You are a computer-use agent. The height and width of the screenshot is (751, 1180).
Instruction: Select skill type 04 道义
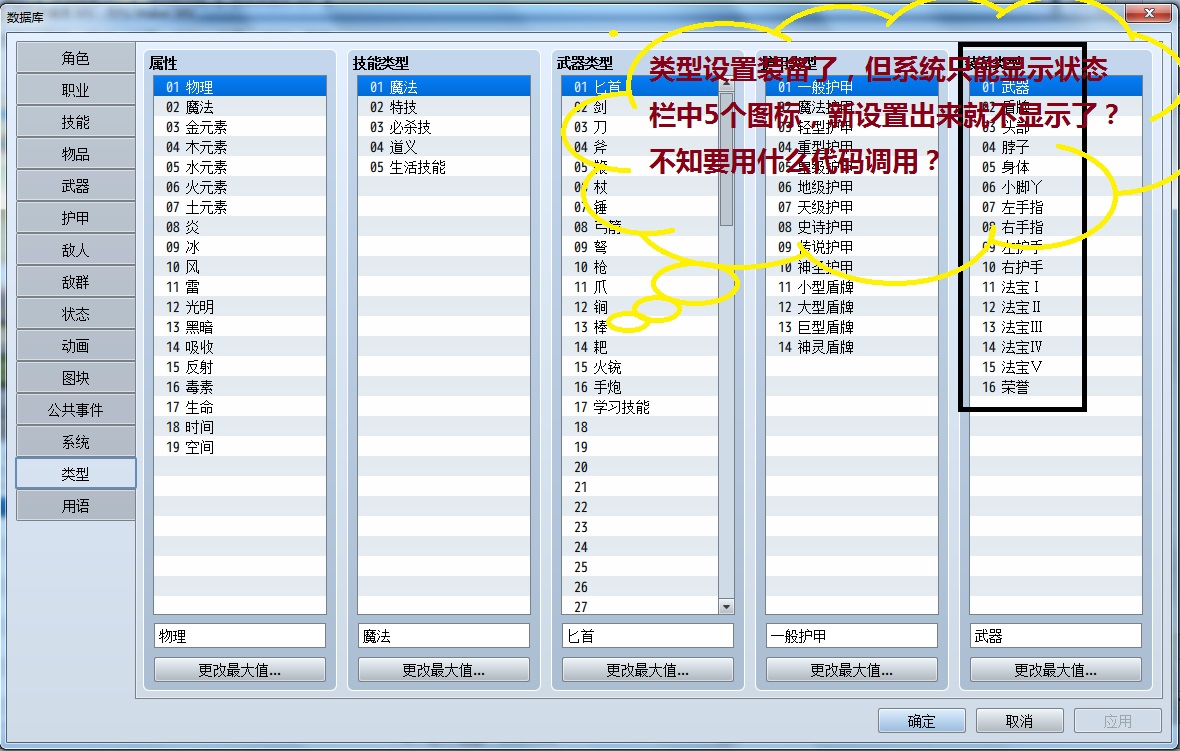[x=444, y=147]
